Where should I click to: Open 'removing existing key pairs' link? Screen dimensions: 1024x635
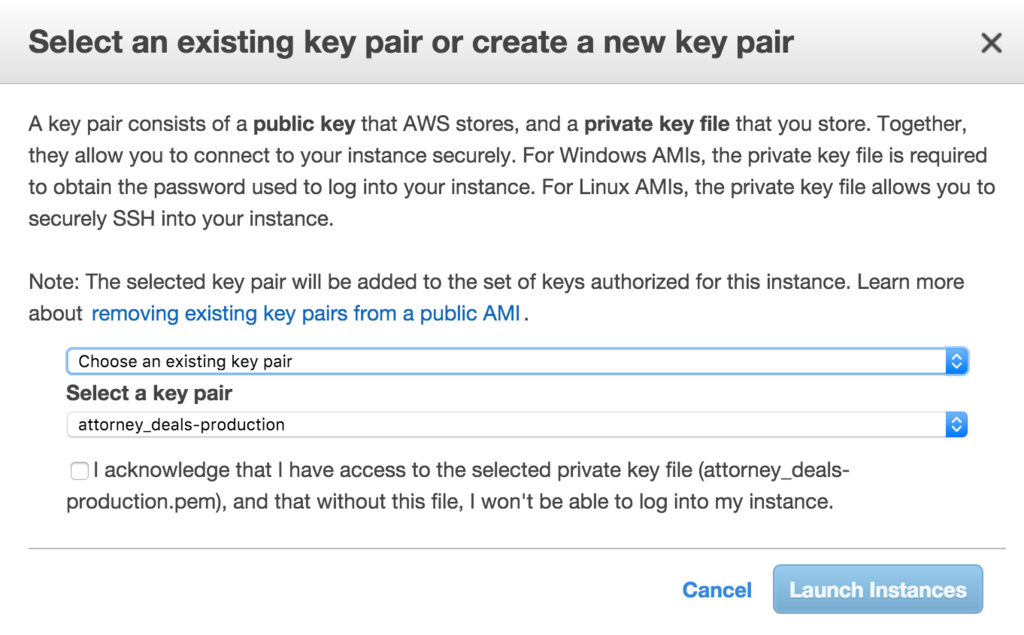click(x=305, y=314)
